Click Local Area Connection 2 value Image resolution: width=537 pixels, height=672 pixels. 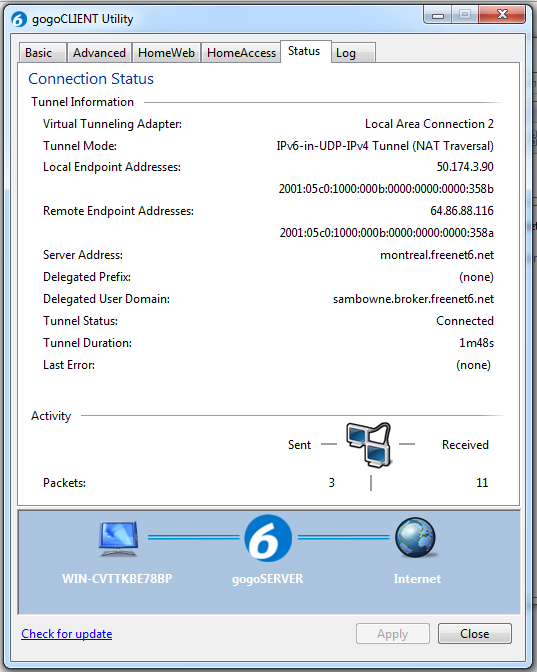(x=429, y=124)
